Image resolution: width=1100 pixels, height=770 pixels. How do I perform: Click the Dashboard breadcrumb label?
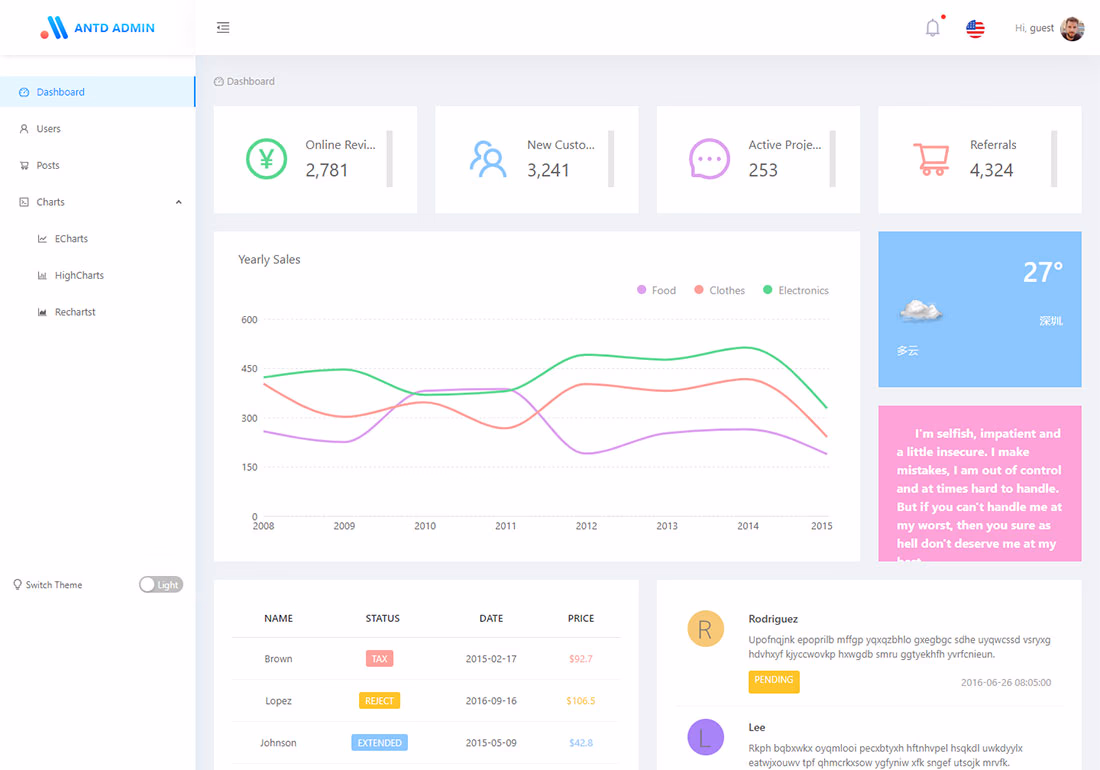click(x=250, y=81)
